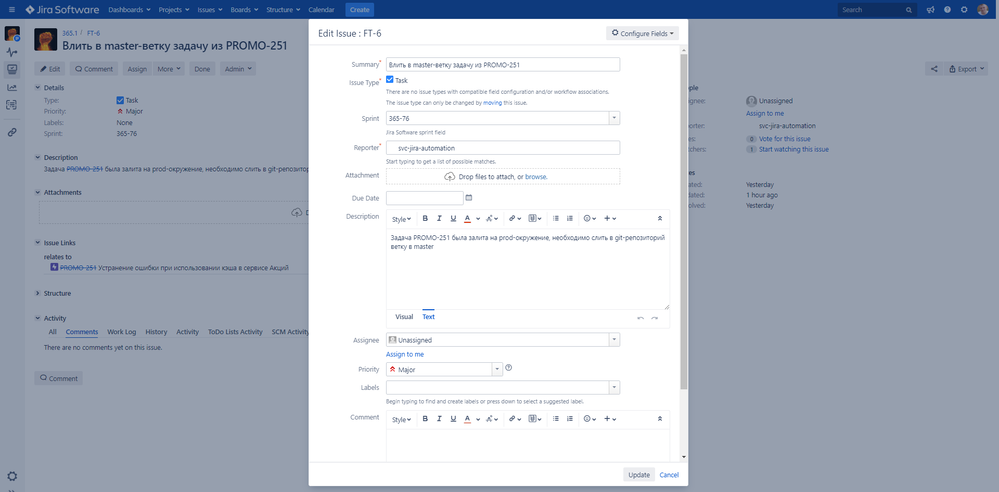Open the Style dropdown in Comment toolbar
The image size is (999, 492).
click(x=401, y=419)
